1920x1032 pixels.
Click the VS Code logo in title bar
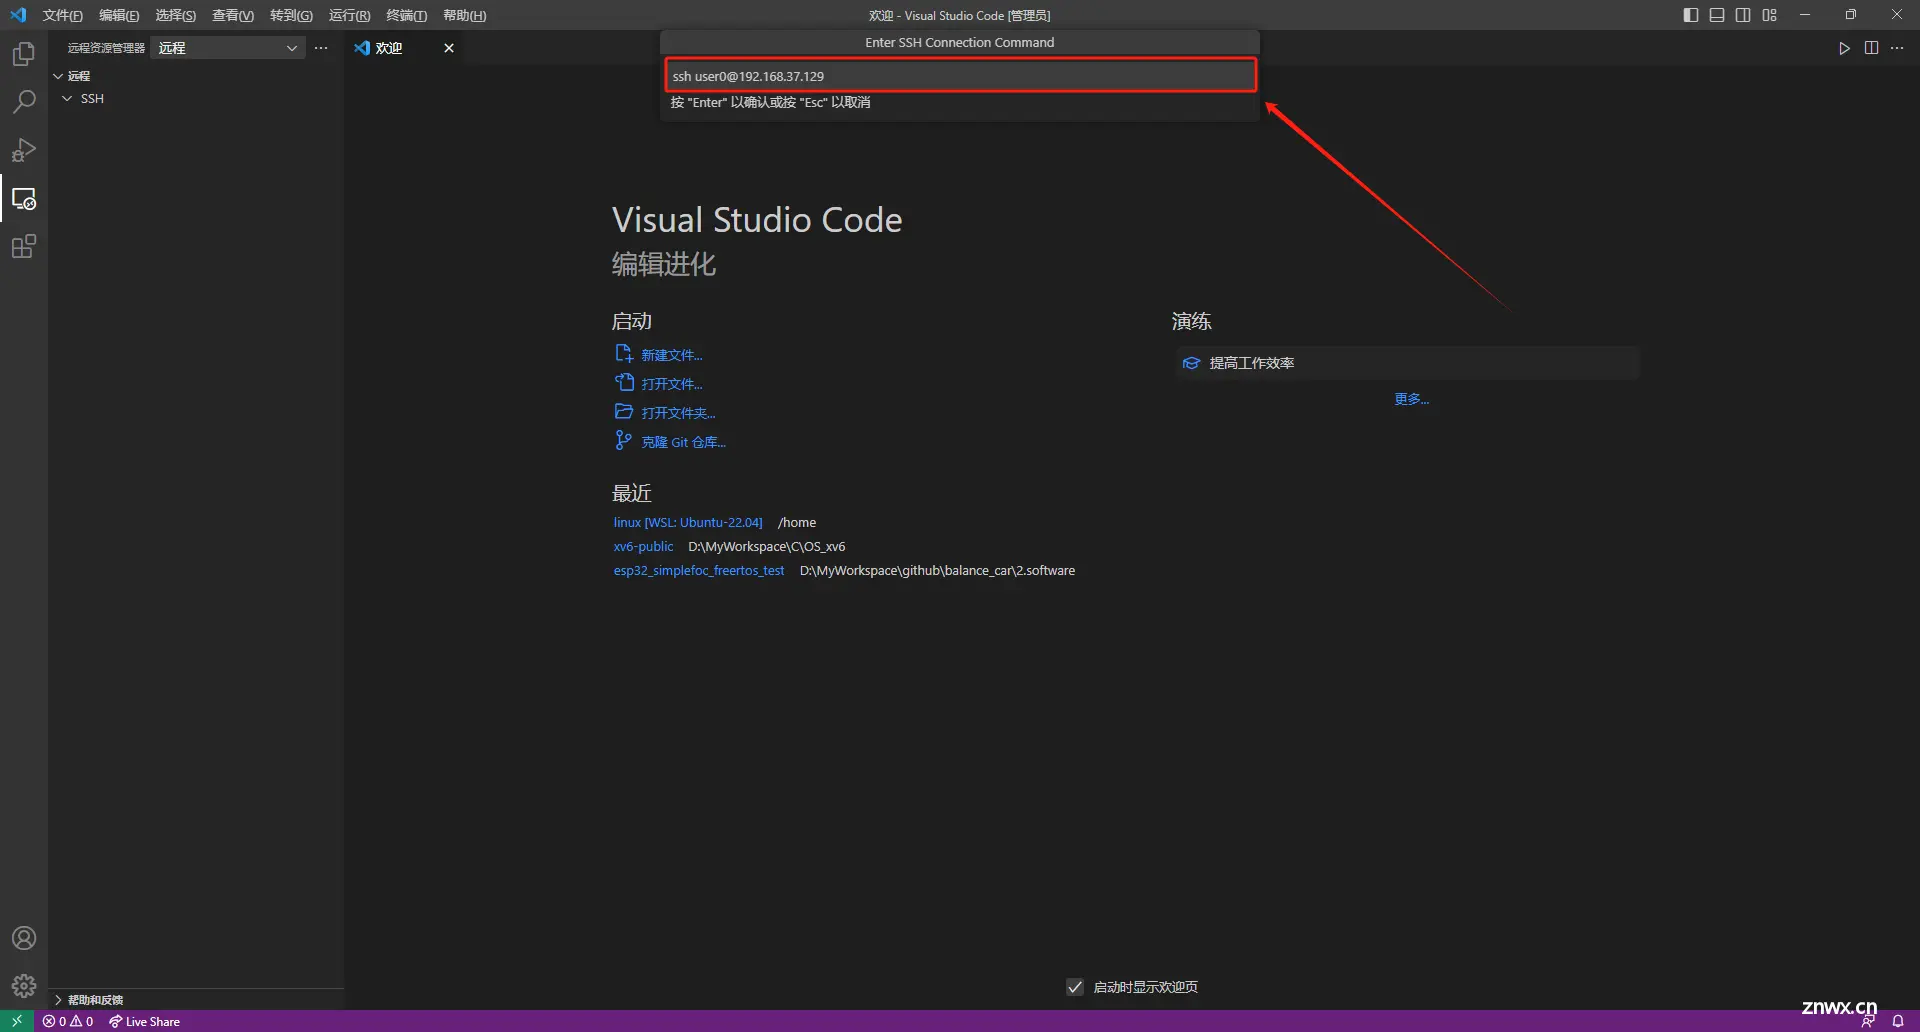(x=18, y=15)
